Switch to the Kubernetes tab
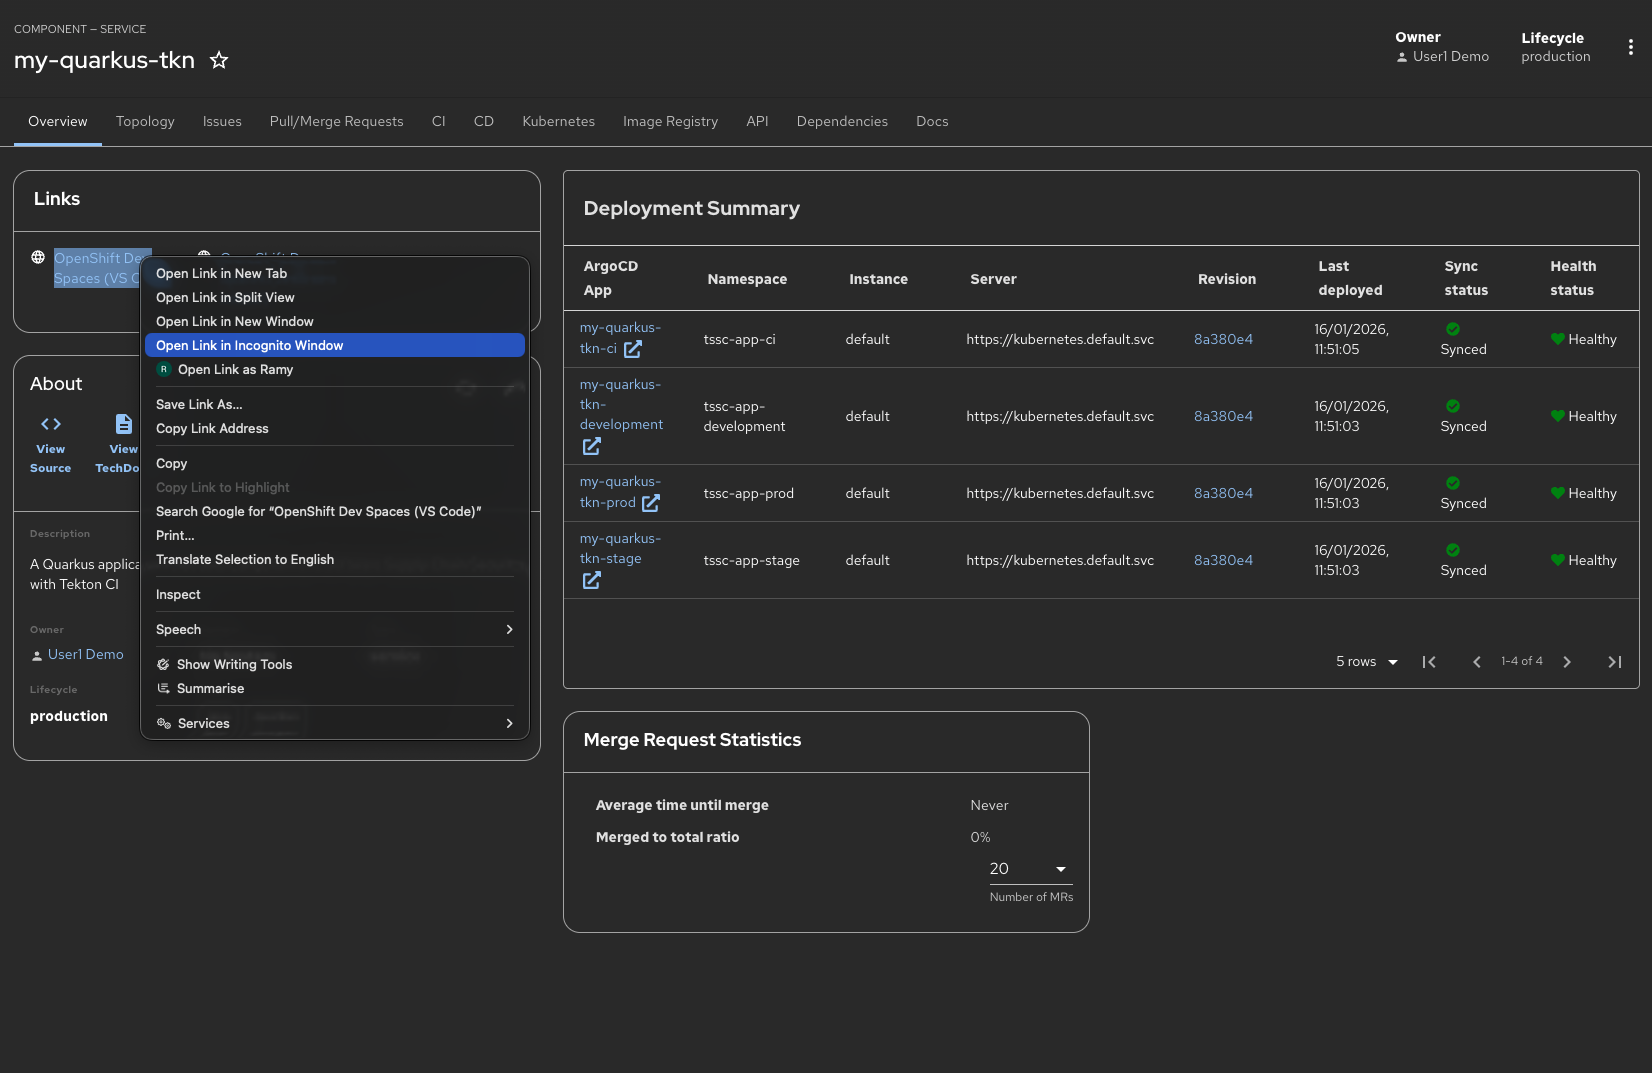 point(558,121)
